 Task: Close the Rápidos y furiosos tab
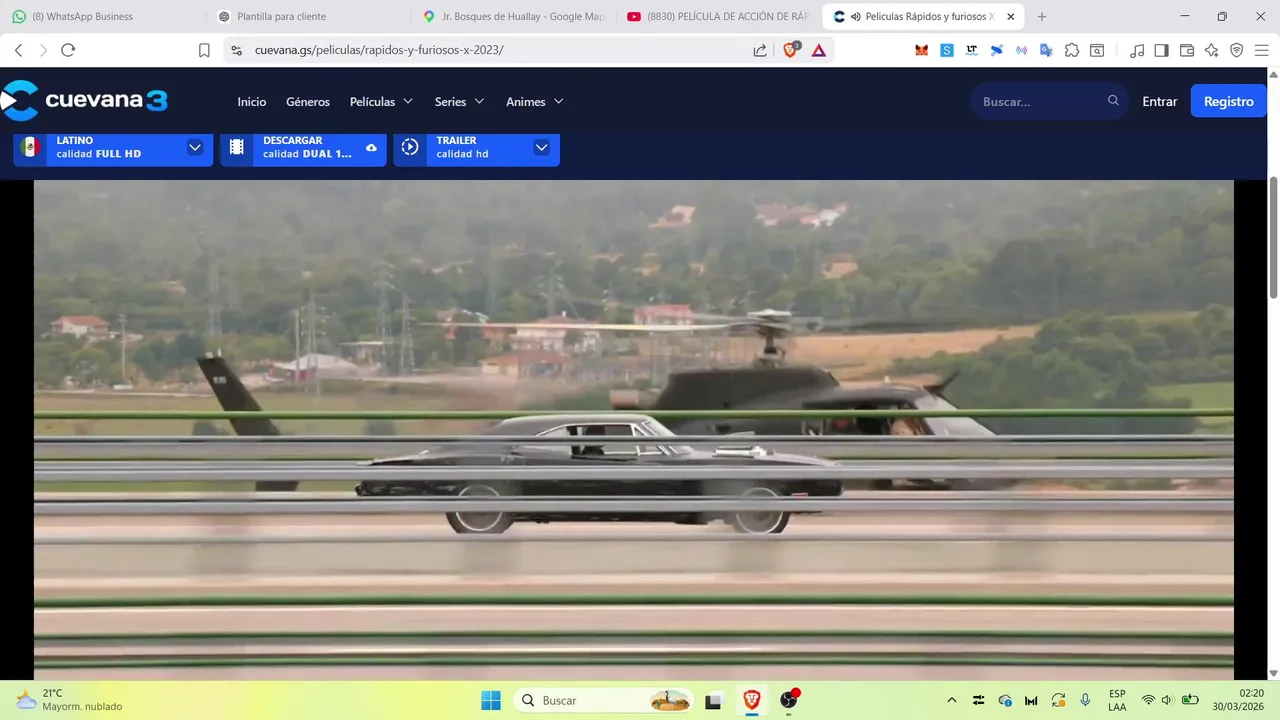(x=1010, y=17)
